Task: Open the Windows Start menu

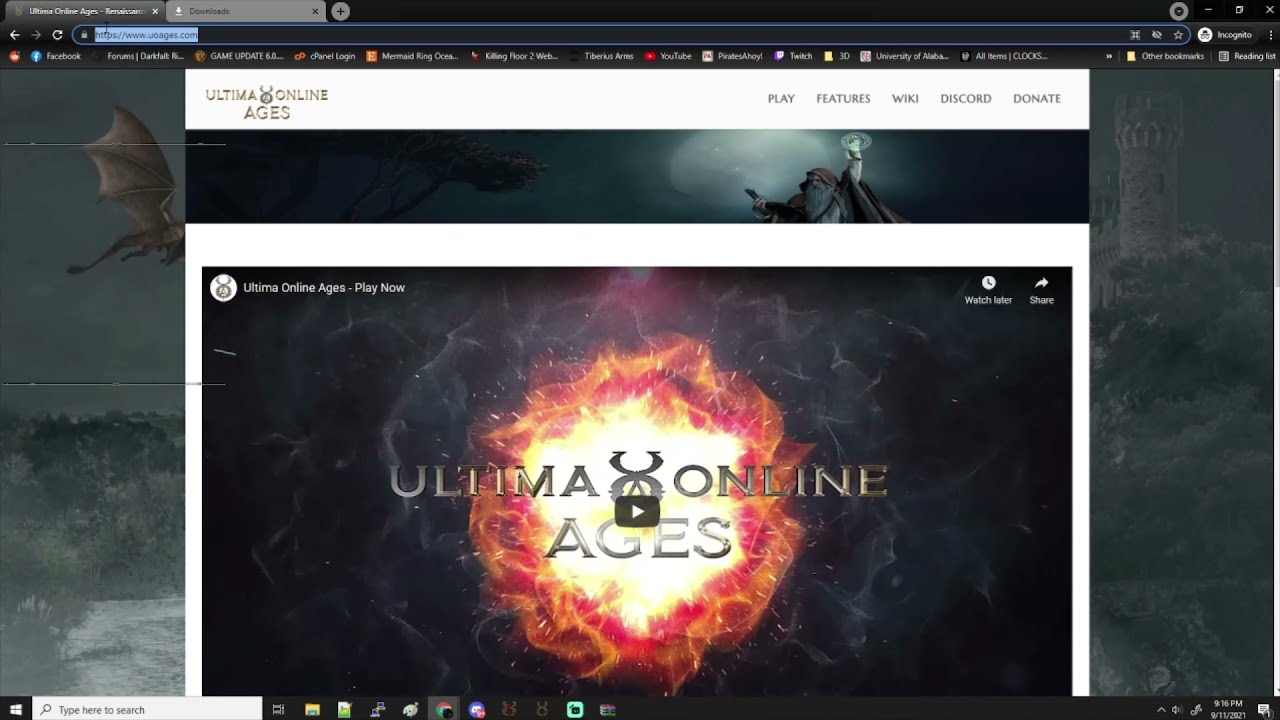Action: 16,709
